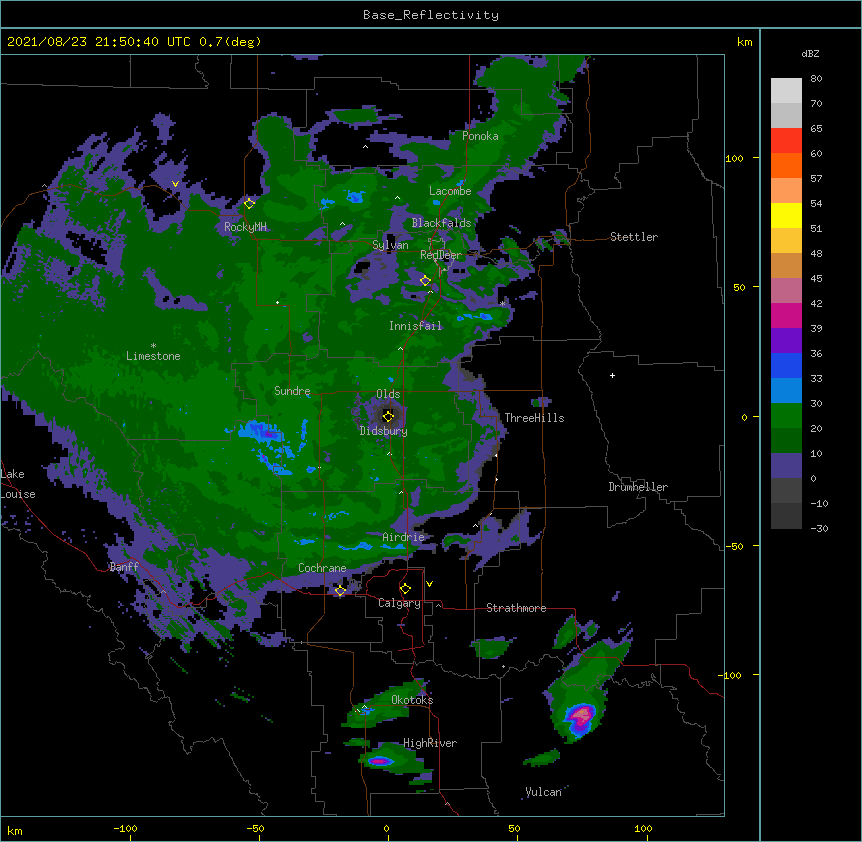Click the RedDeer city label

pyautogui.click(x=441, y=255)
